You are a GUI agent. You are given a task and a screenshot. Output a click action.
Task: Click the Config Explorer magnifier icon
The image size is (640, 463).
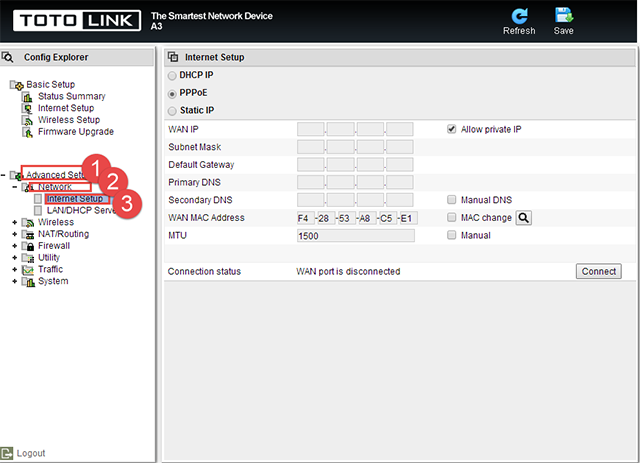[8, 57]
